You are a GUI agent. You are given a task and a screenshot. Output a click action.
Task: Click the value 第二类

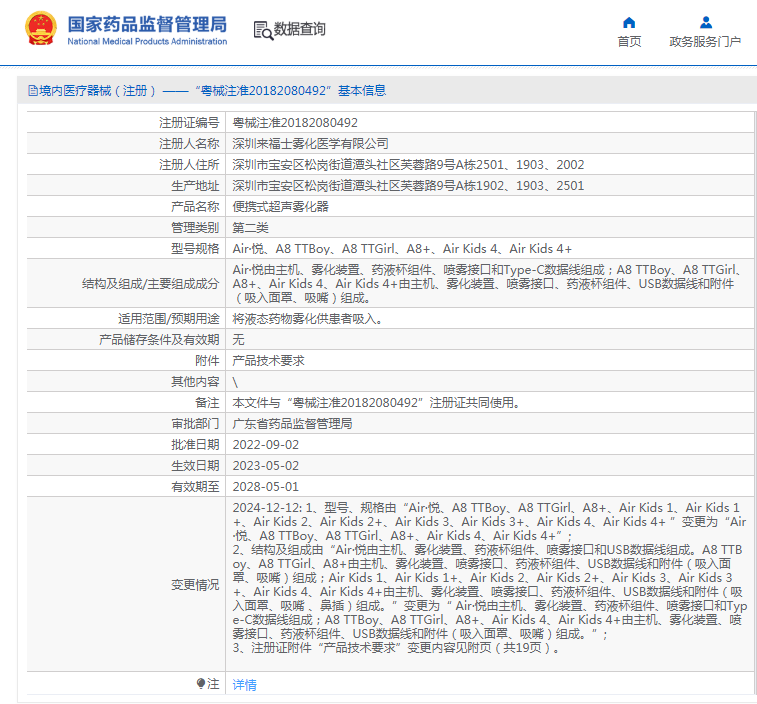tap(250, 228)
